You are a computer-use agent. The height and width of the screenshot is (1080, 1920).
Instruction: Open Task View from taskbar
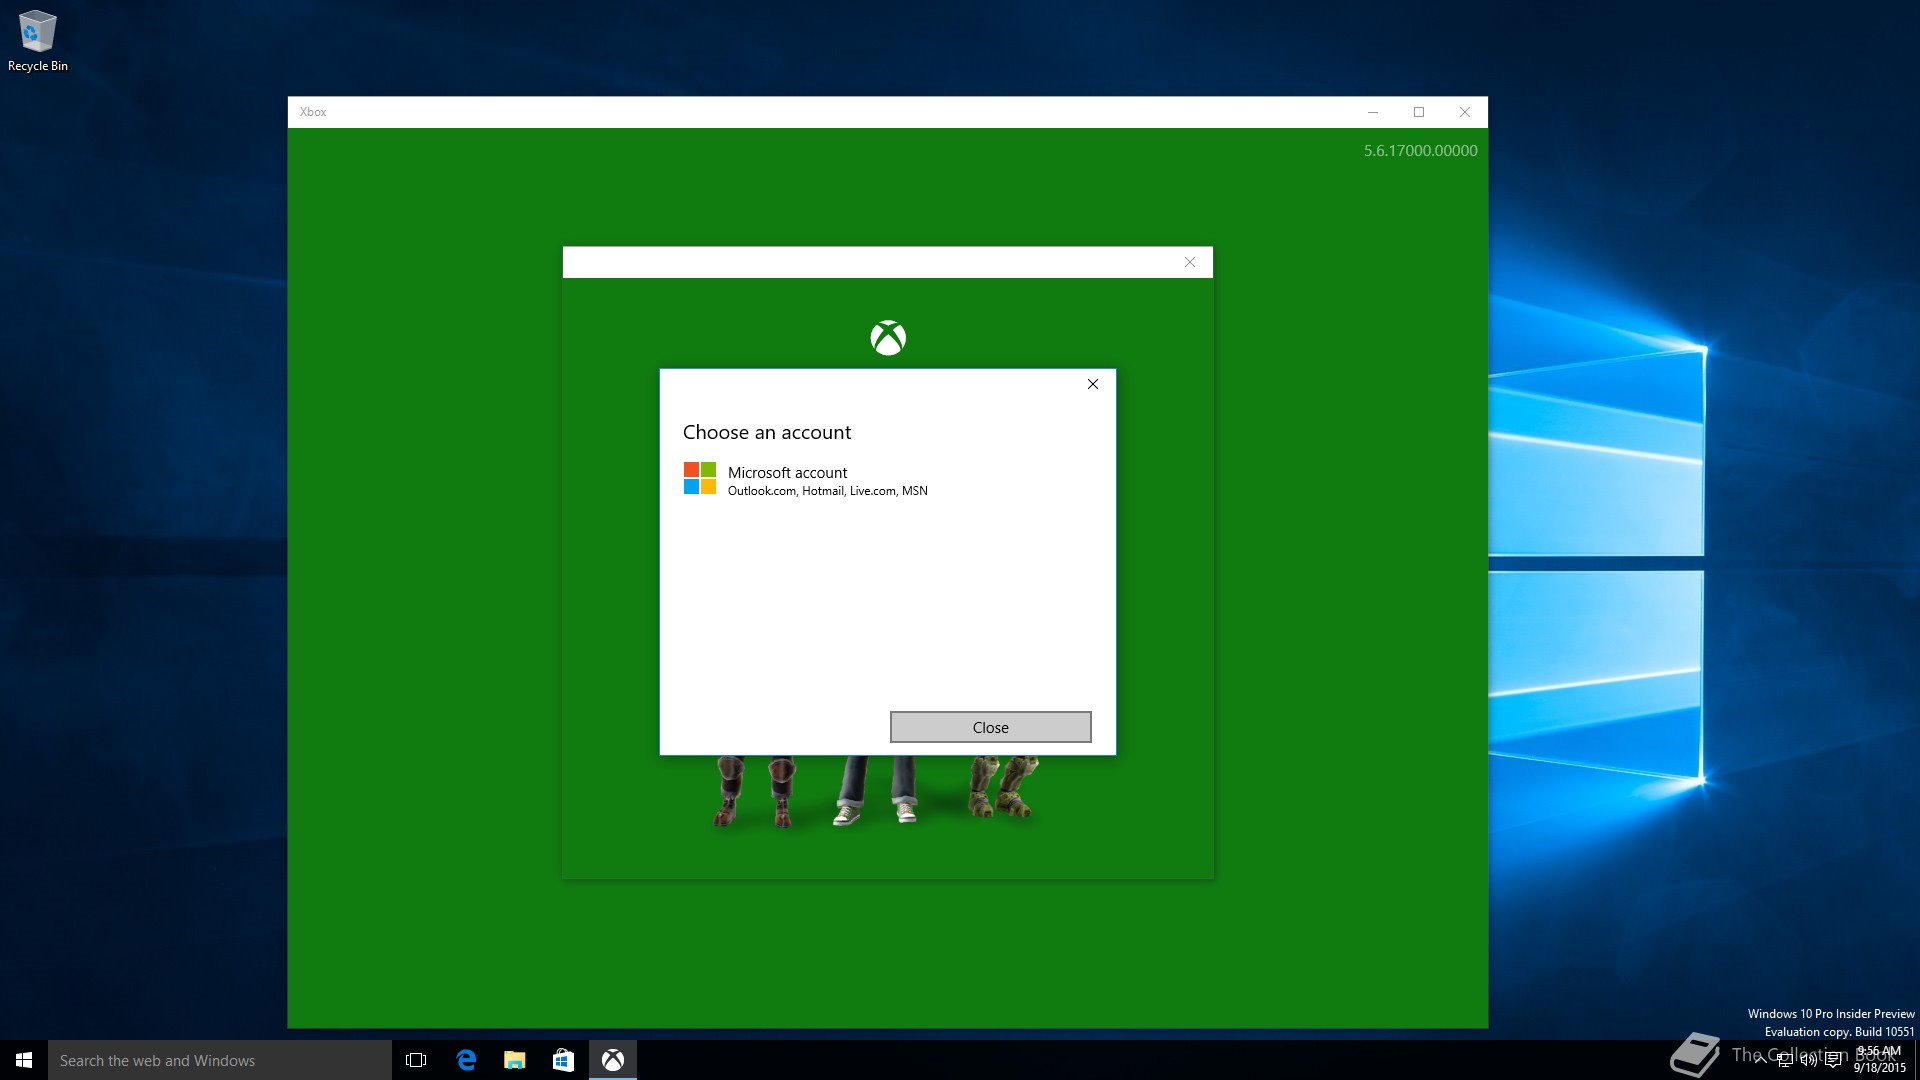point(416,1060)
